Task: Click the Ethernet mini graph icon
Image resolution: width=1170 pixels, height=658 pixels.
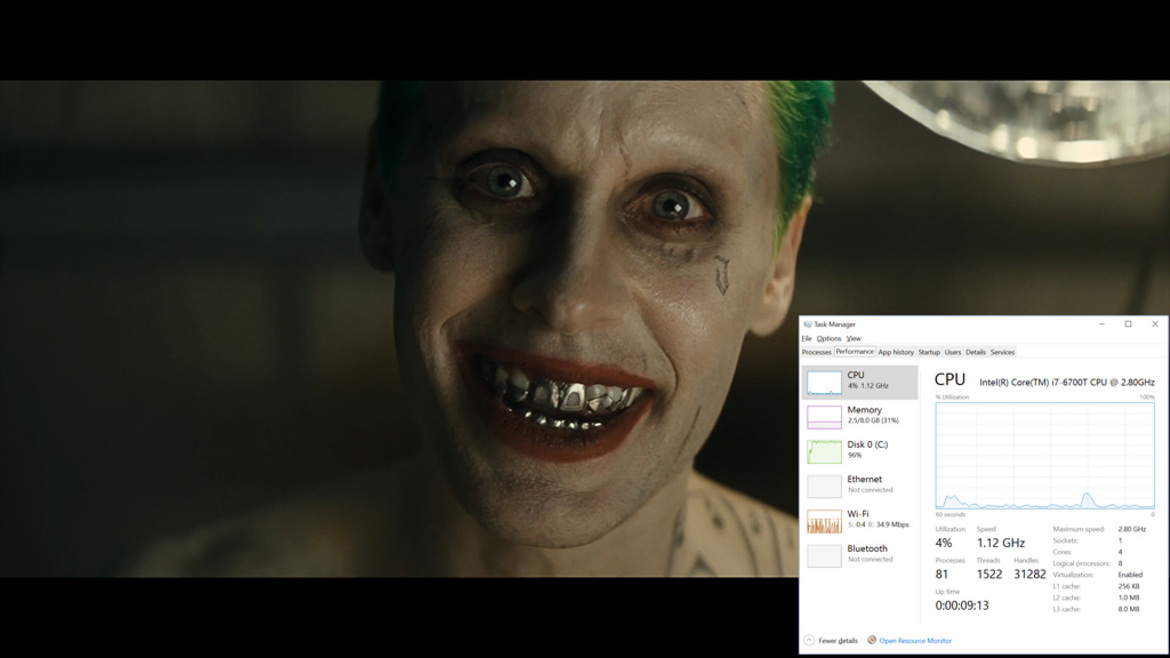Action: click(x=824, y=486)
